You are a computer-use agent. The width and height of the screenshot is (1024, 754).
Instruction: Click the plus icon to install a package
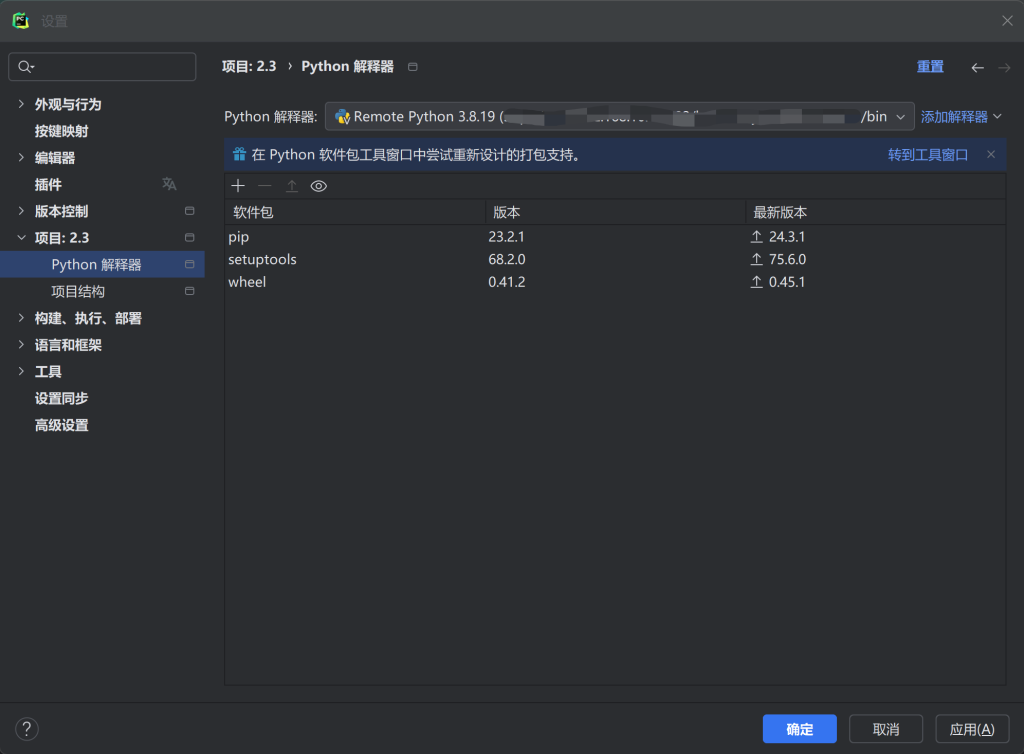(238, 186)
